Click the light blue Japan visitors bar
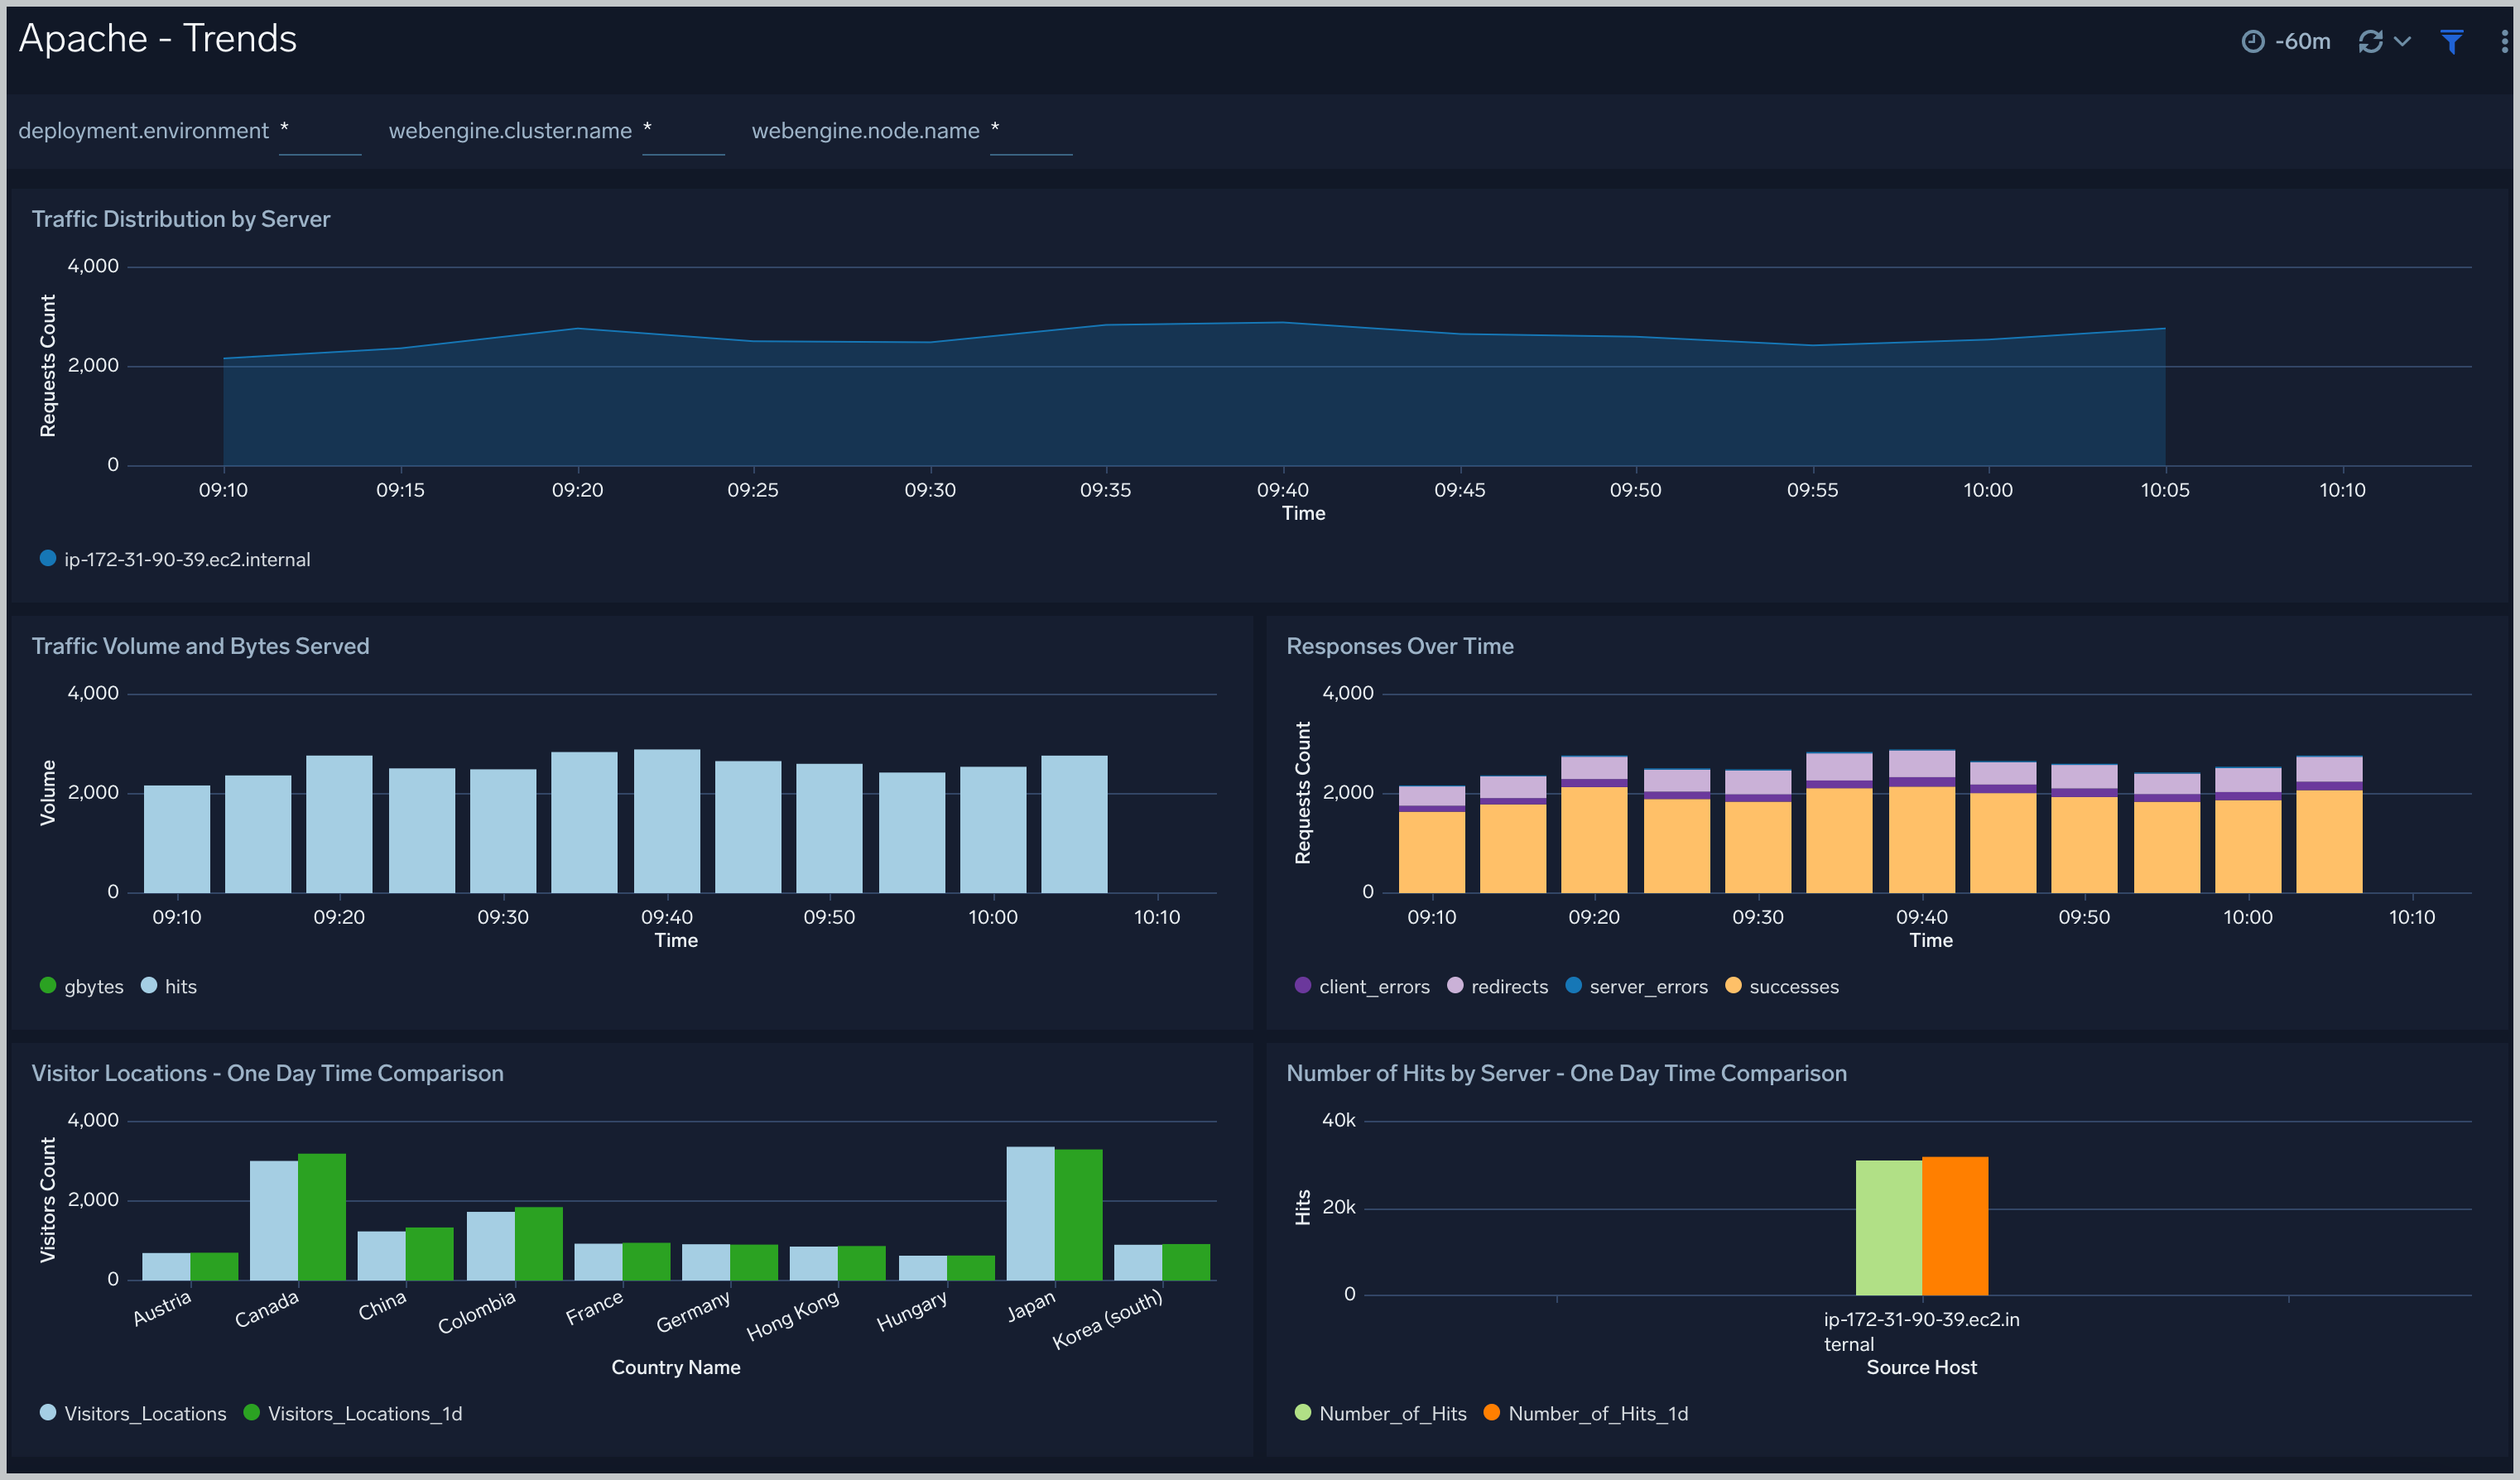Screen dimensions: 2520x1480 pyautogui.click(x=1030, y=1213)
